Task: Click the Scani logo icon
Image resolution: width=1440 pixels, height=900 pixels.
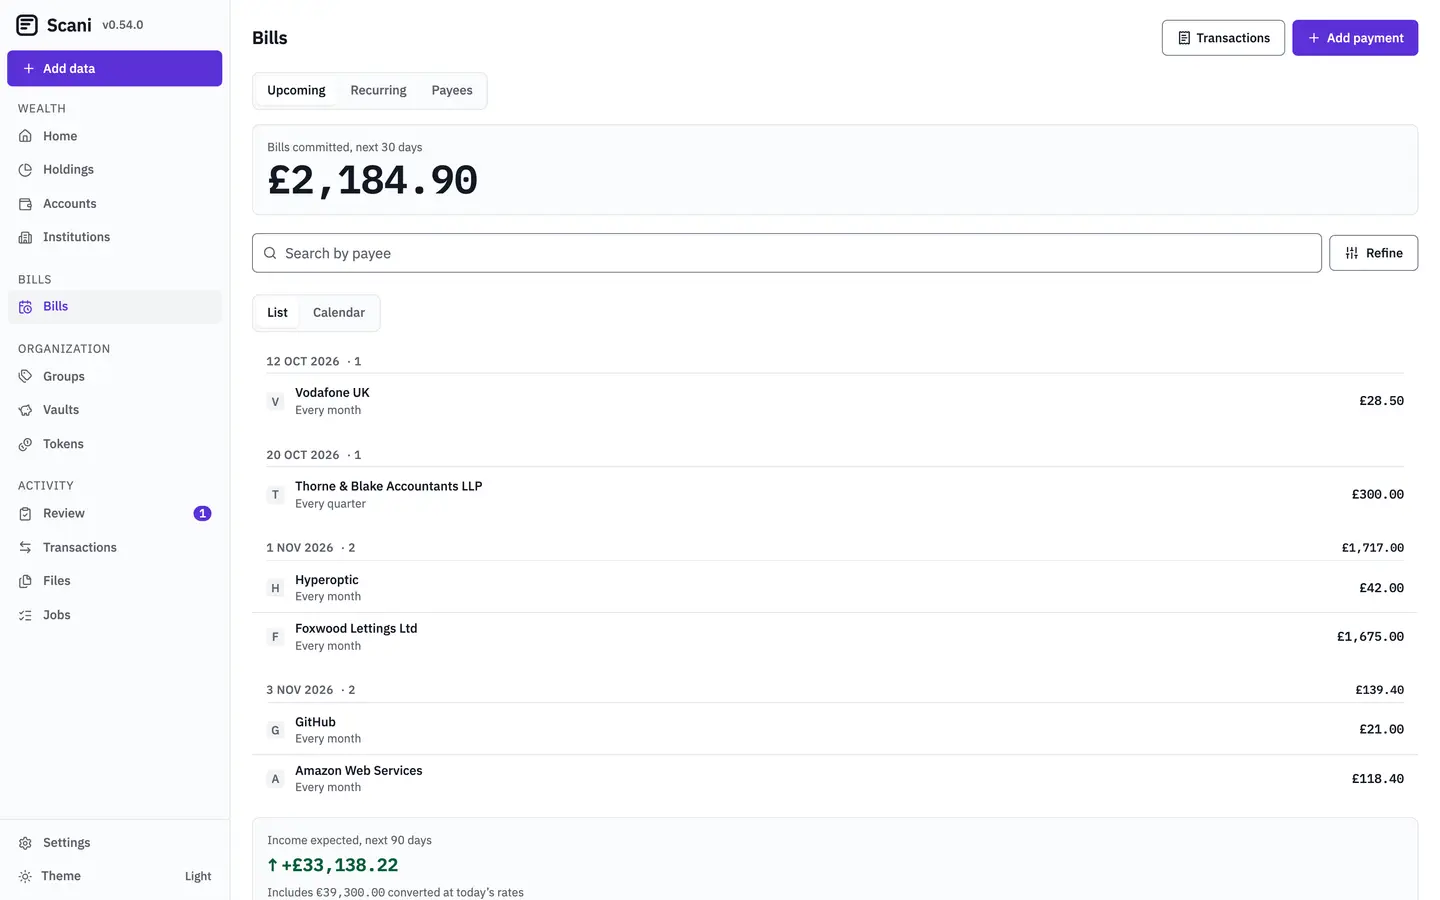Action: pos(27,25)
